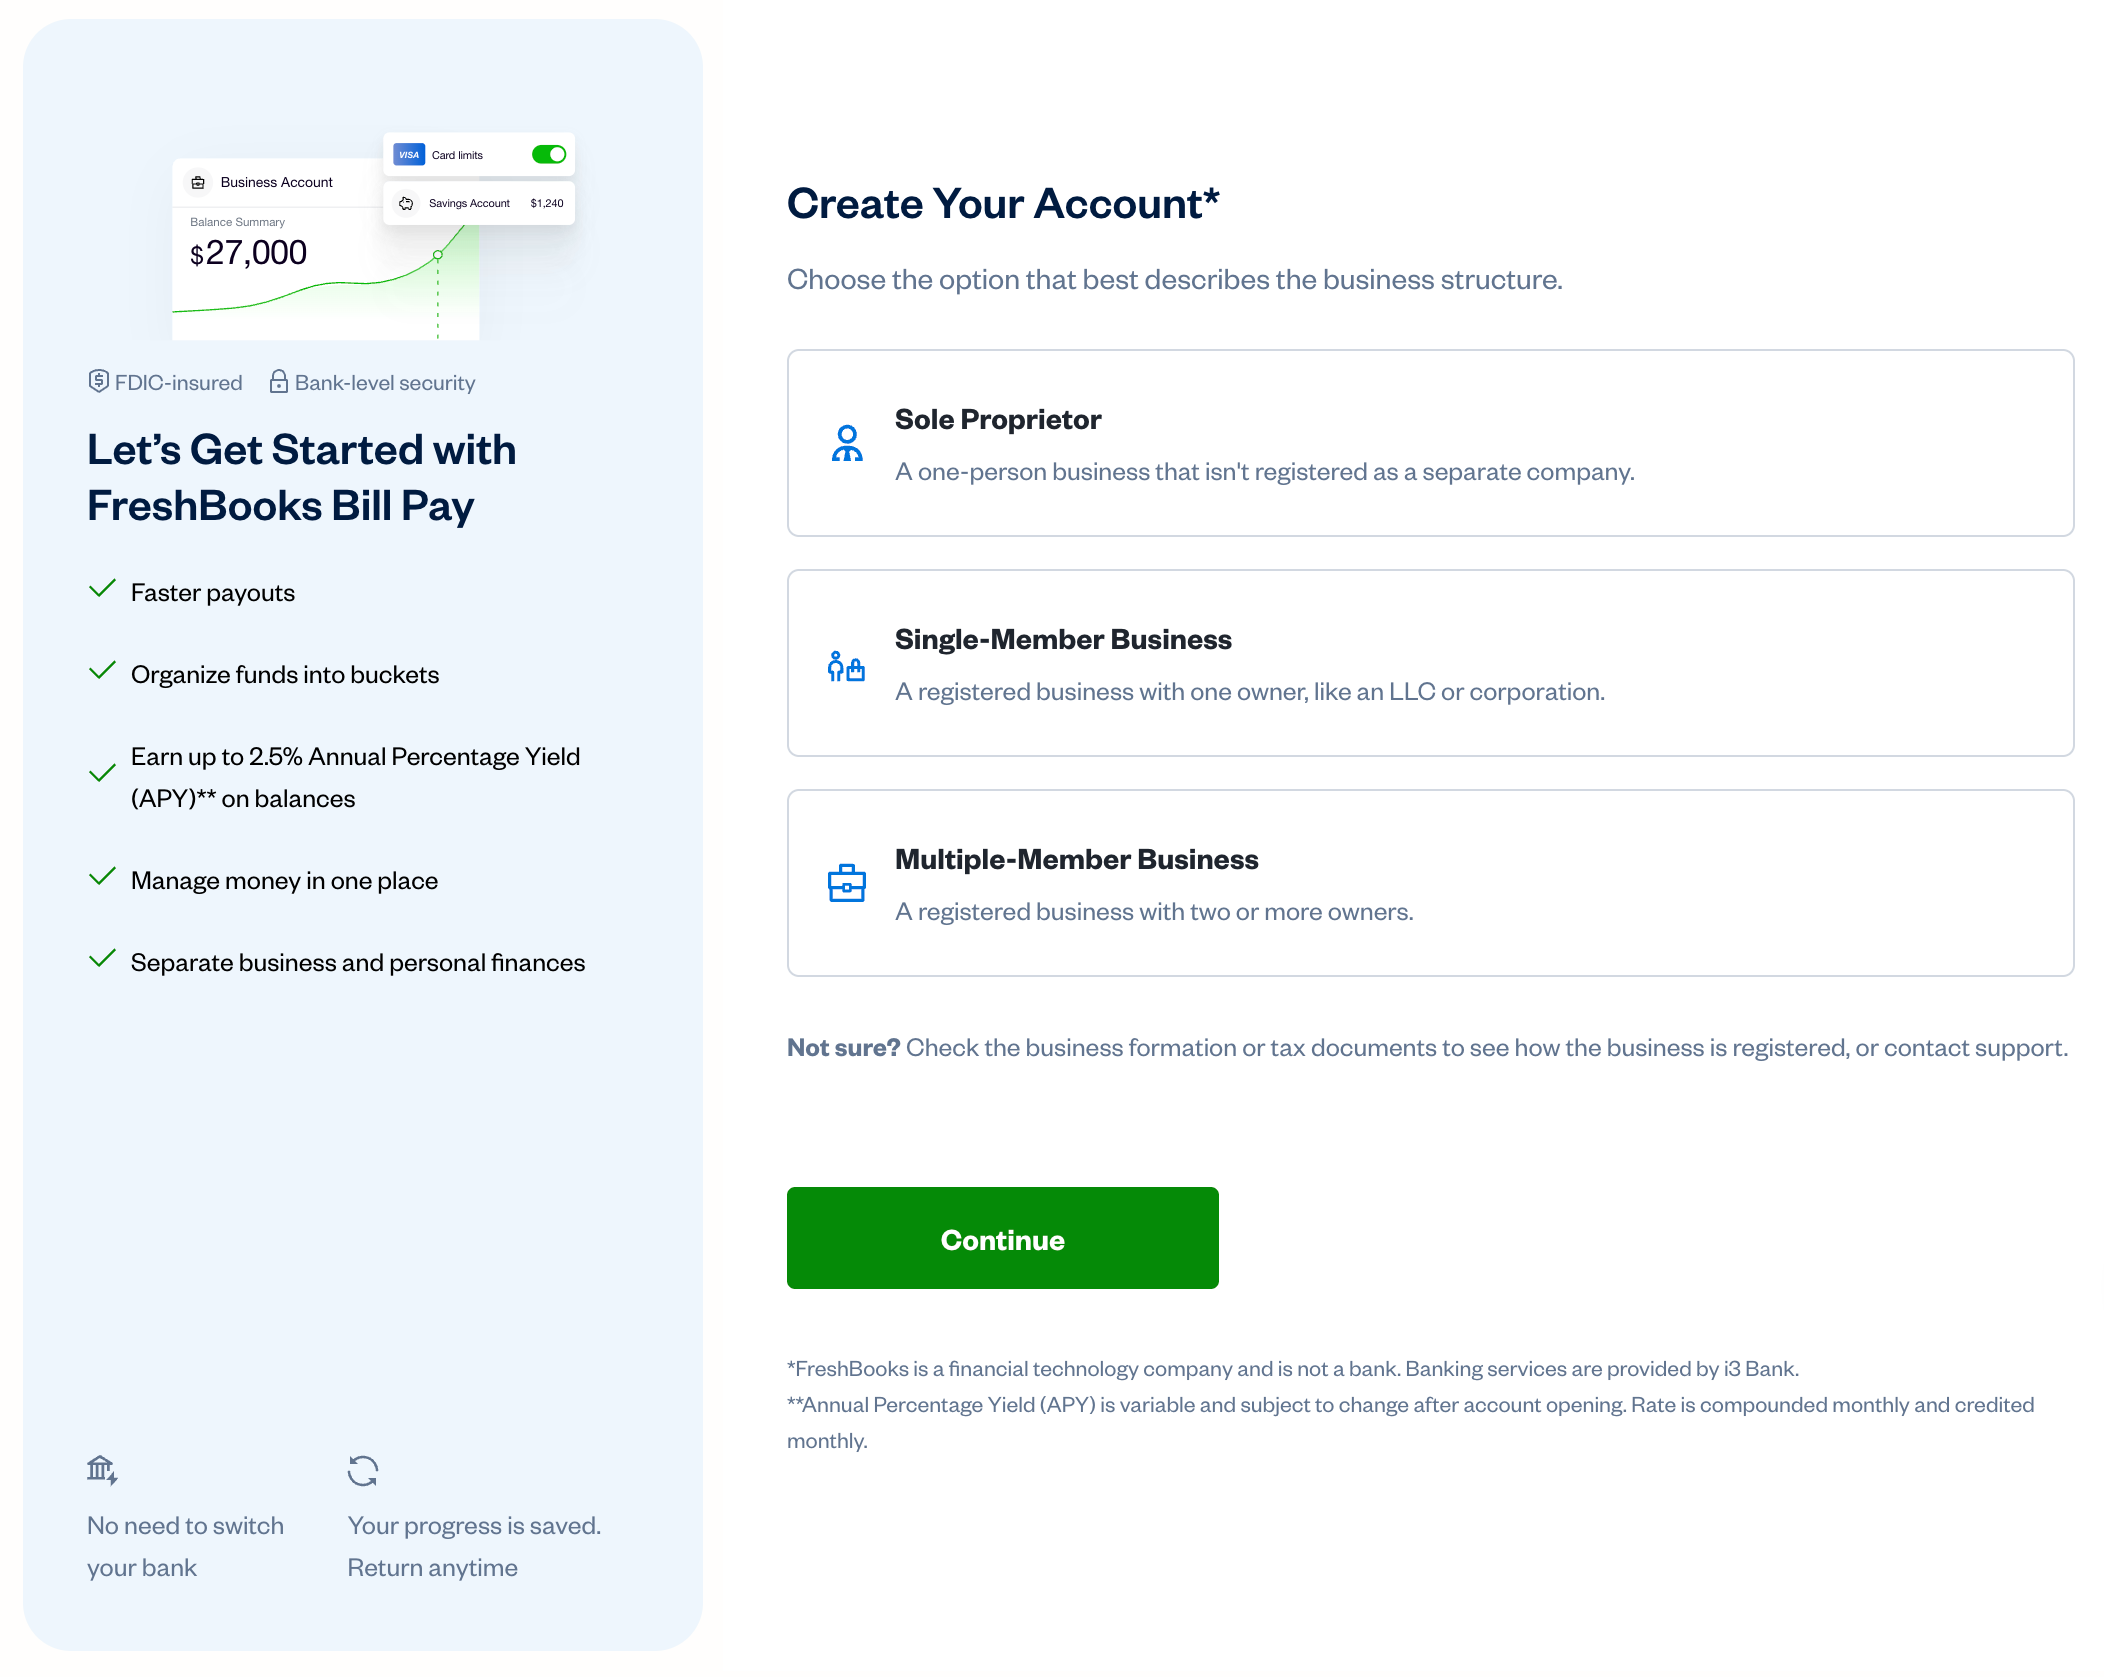Click the Single-Member Business title text
The image size is (2104, 1677).
pyautogui.click(x=1063, y=639)
